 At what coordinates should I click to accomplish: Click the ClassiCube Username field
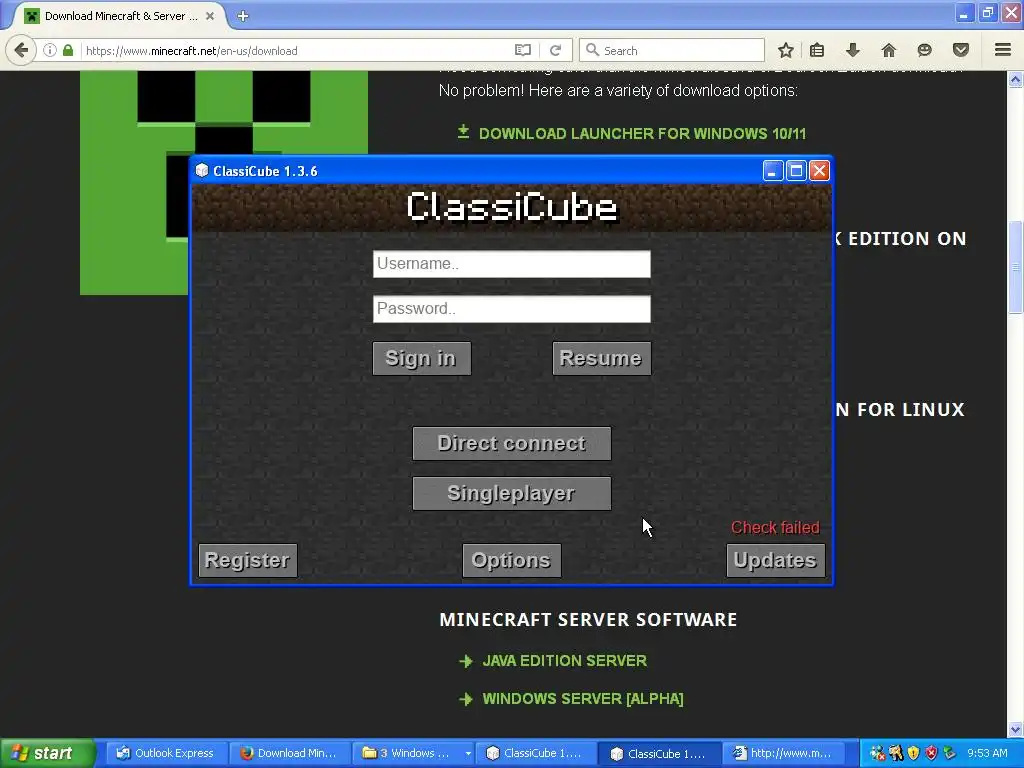(x=511, y=264)
